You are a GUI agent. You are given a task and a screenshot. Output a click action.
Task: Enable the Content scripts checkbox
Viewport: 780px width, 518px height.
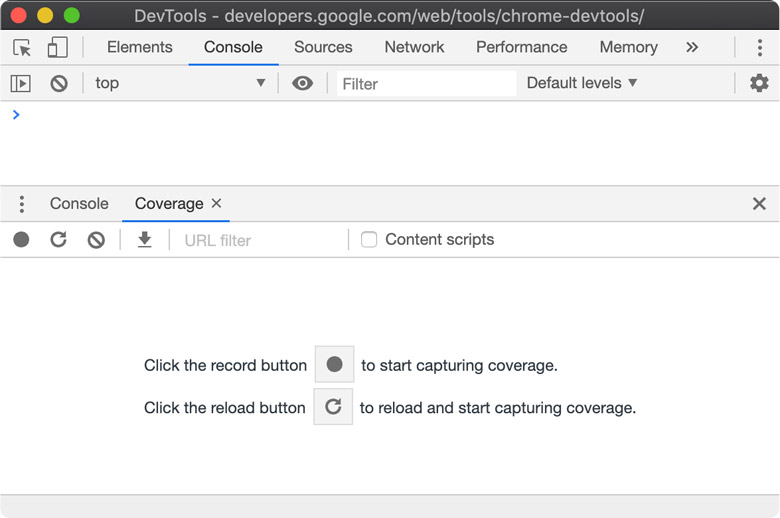click(369, 240)
